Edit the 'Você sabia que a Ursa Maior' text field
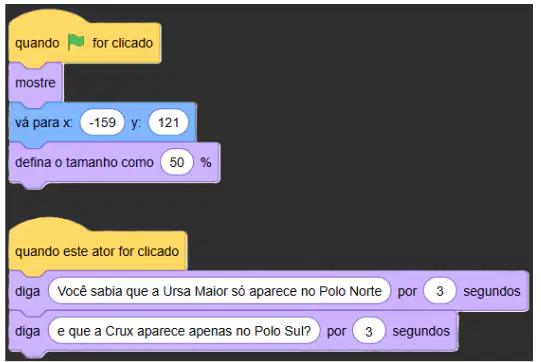The height and width of the screenshot is (362, 541). 219,291
